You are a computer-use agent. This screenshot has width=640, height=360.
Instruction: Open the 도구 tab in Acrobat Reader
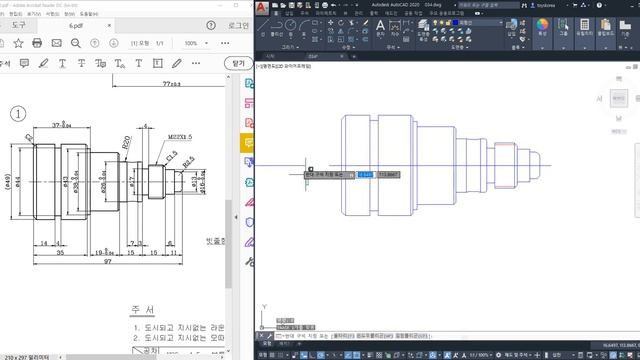[x=18, y=25]
